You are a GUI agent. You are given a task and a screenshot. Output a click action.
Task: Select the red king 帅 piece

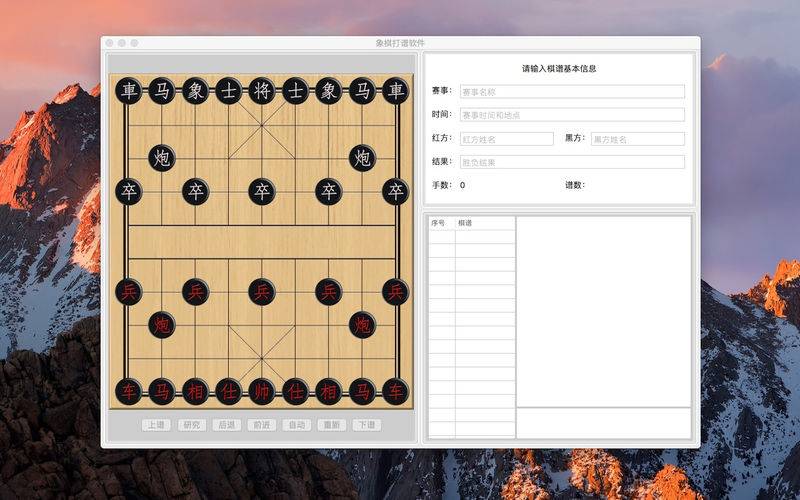(x=262, y=391)
